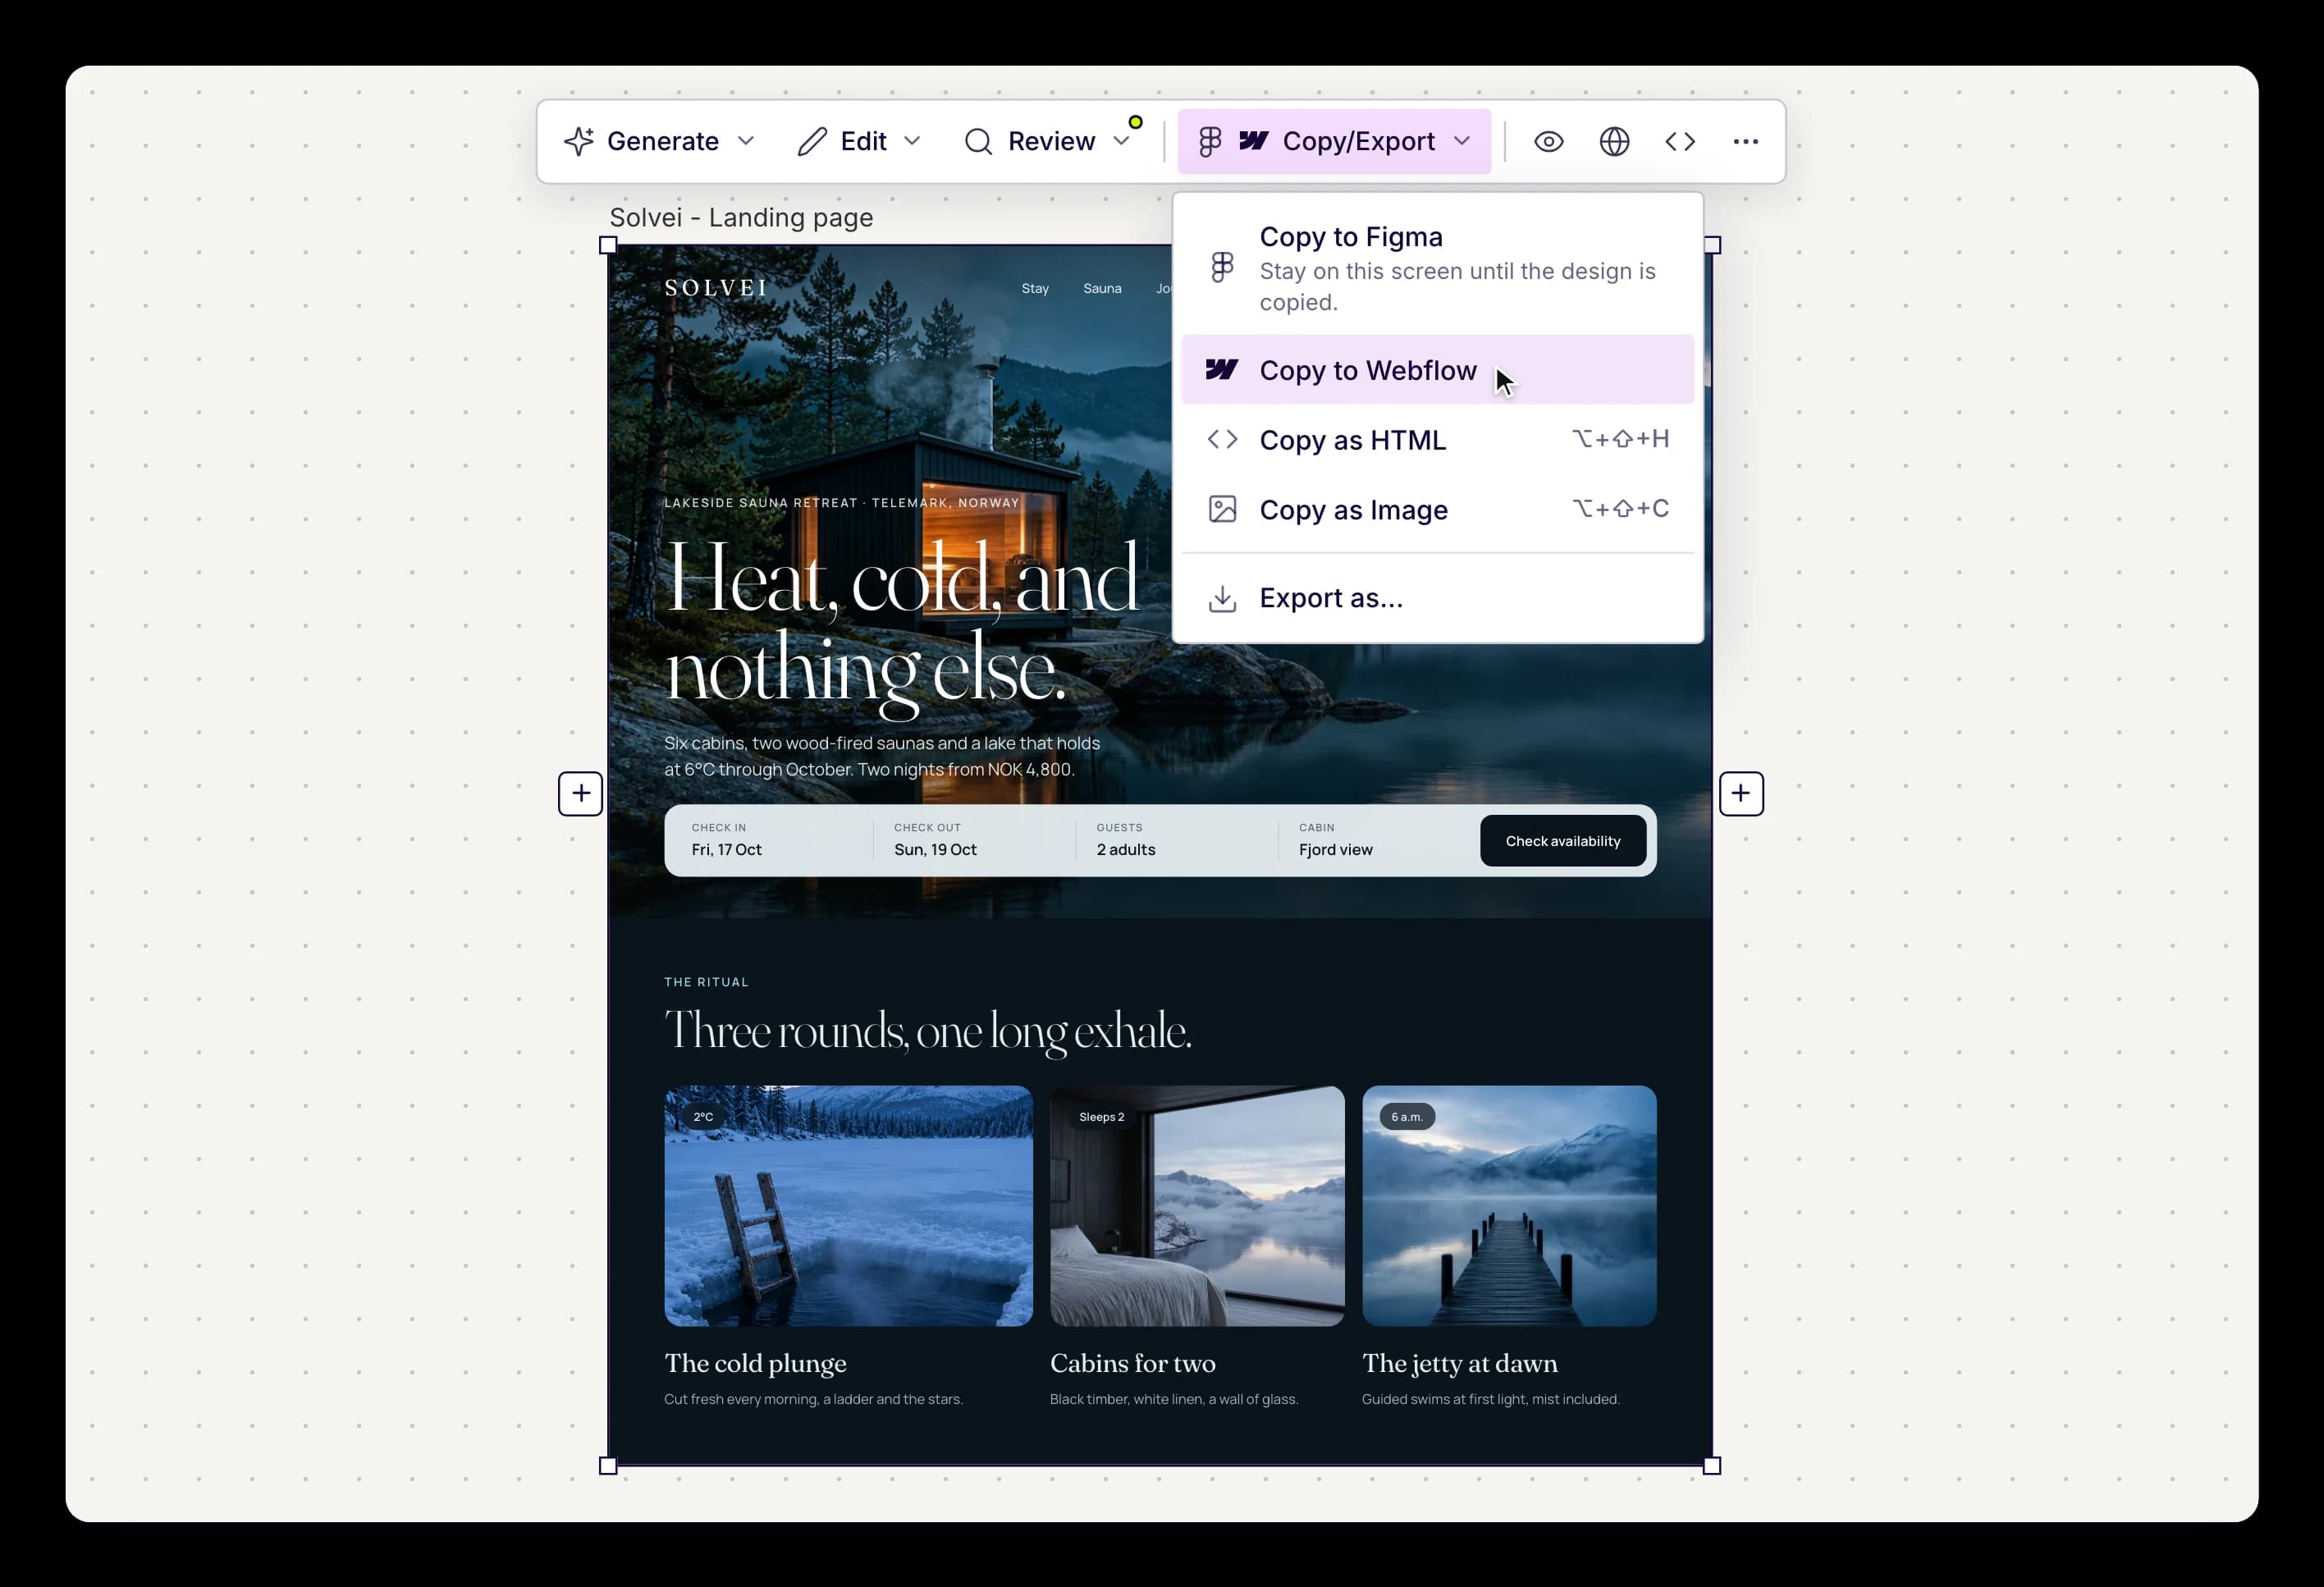
Task: Choose Copy as HTML option
Action: (1438, 440)
